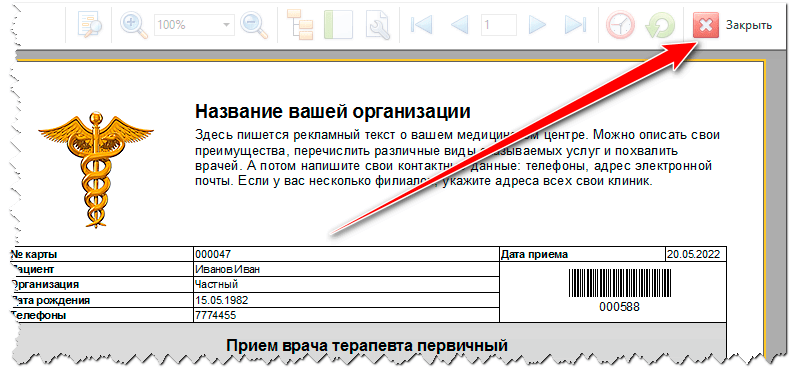This screenshot has height=374, width=790.
Task: Click the advertising paragraph starting Здесь пишется
Action: point(458,158)
